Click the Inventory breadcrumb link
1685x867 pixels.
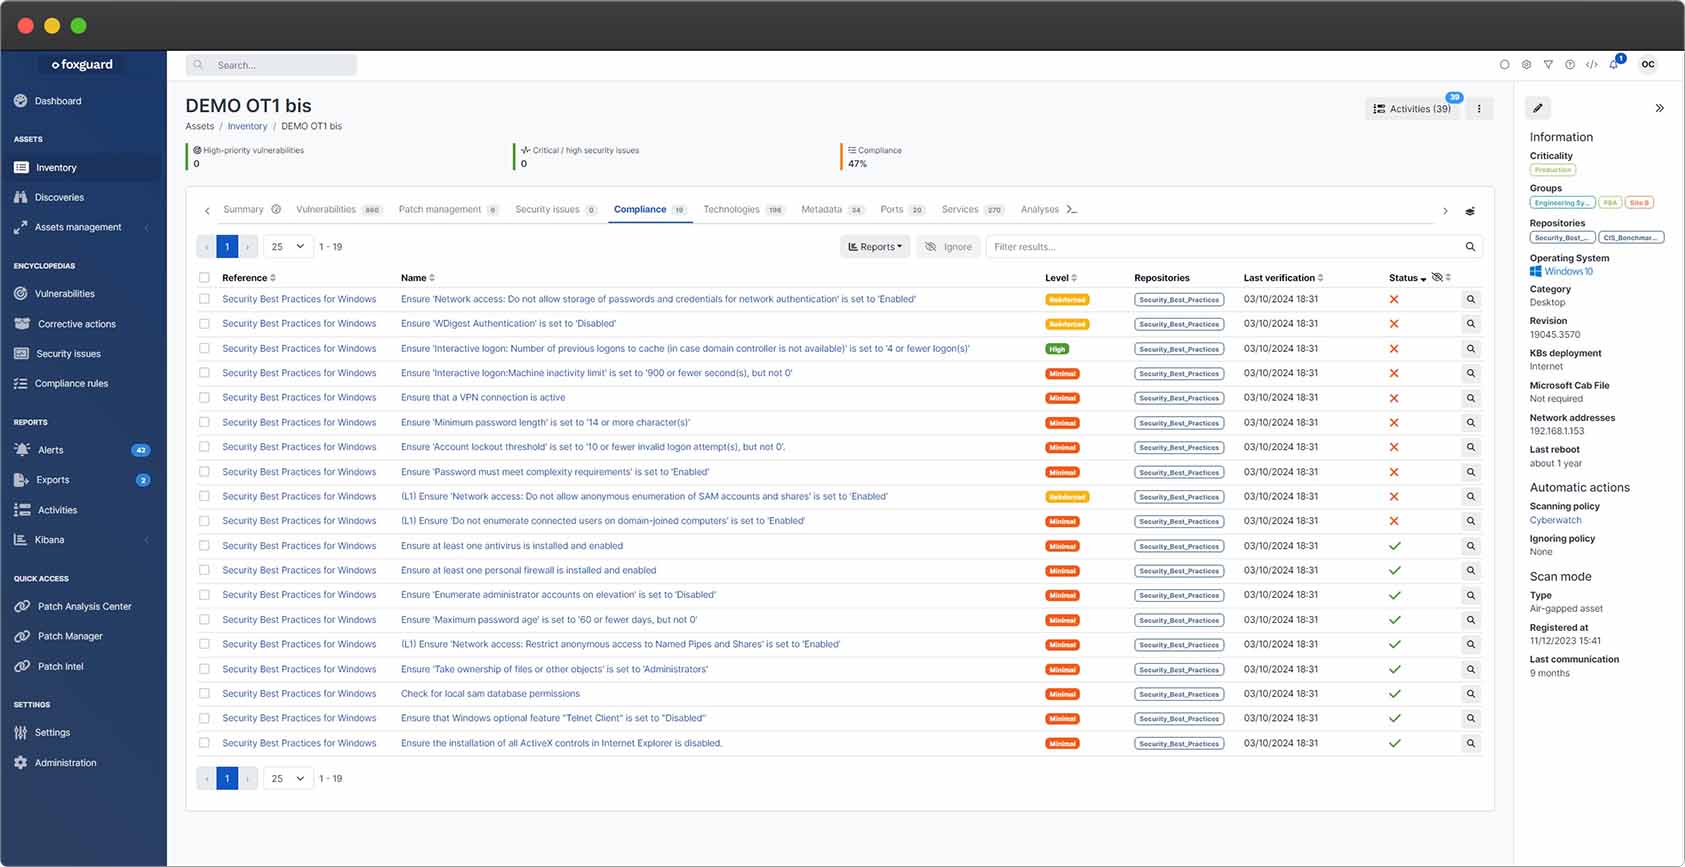coord(247,127)
